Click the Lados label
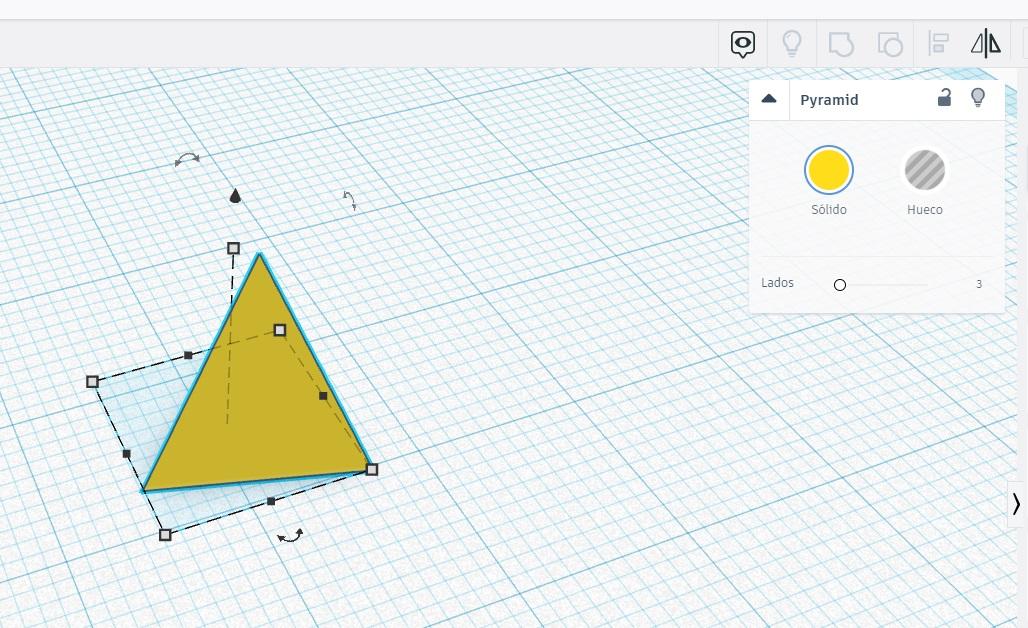 (x=778, y=283)
